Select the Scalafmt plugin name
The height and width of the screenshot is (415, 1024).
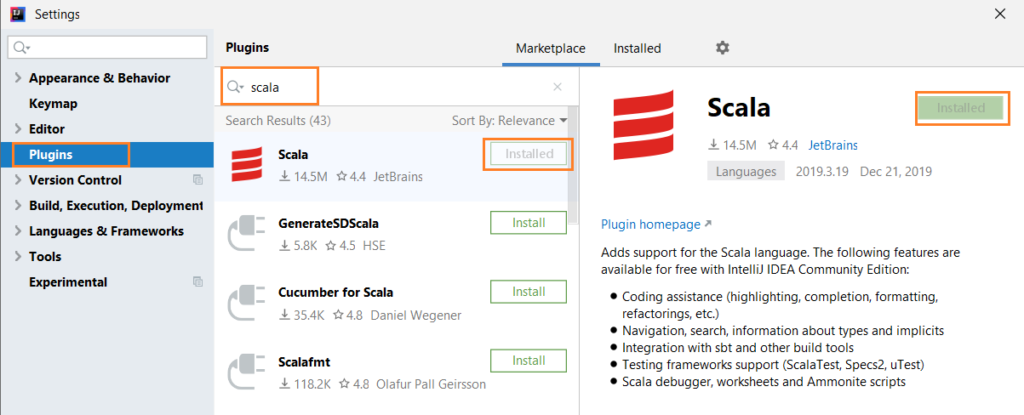[306, 362]
